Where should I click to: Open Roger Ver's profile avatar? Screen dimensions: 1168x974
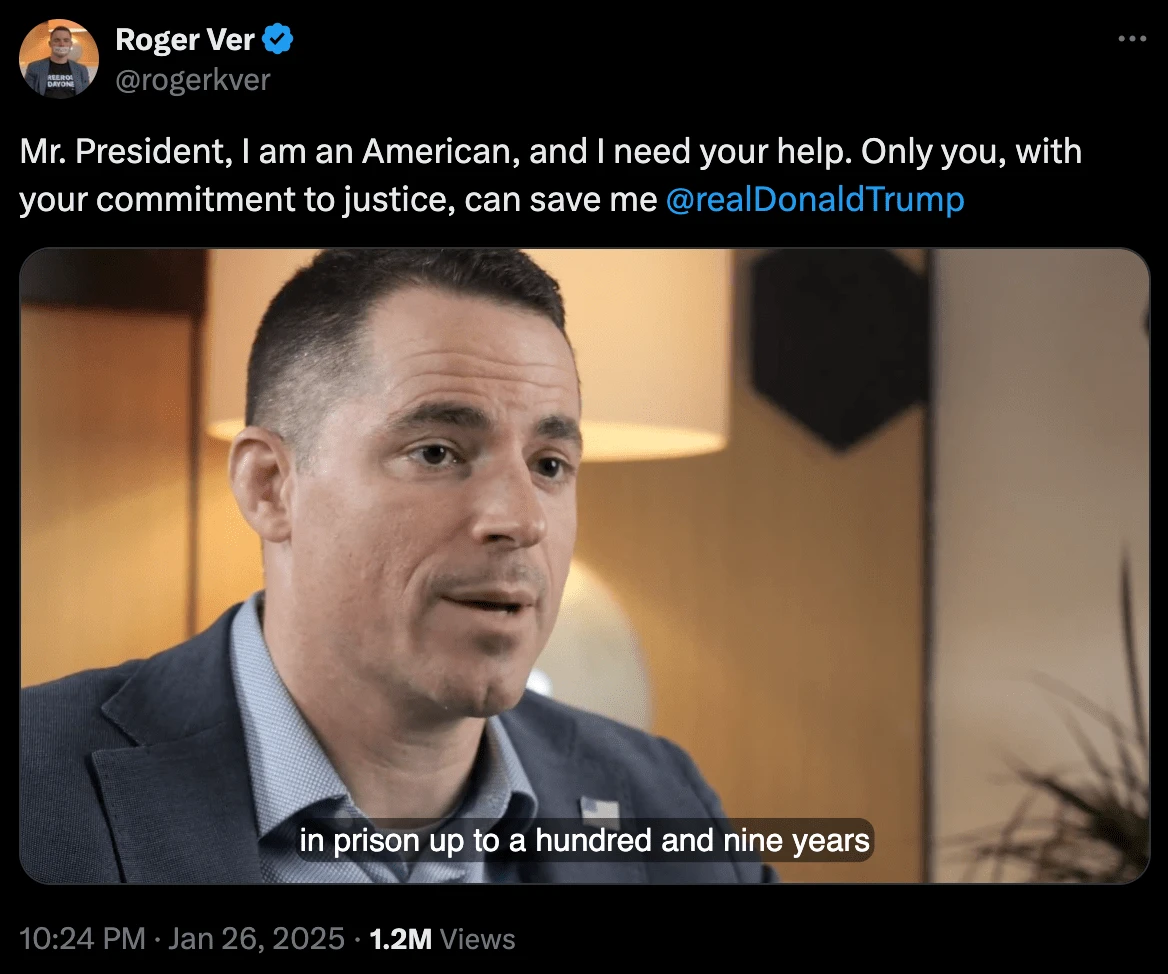point(59,59)
